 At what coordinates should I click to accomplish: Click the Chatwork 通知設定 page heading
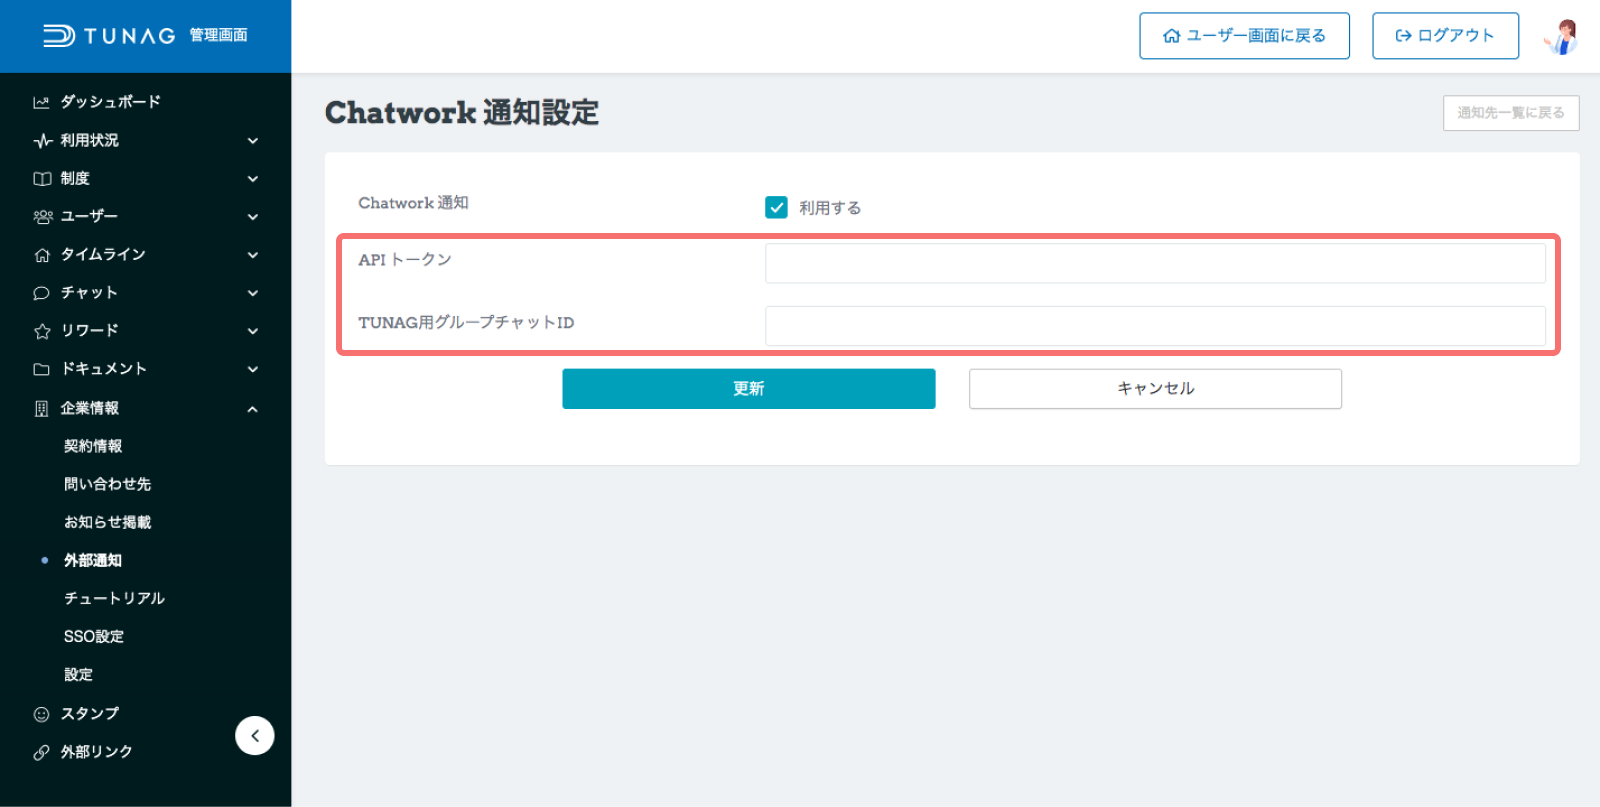tap(462, 113)
